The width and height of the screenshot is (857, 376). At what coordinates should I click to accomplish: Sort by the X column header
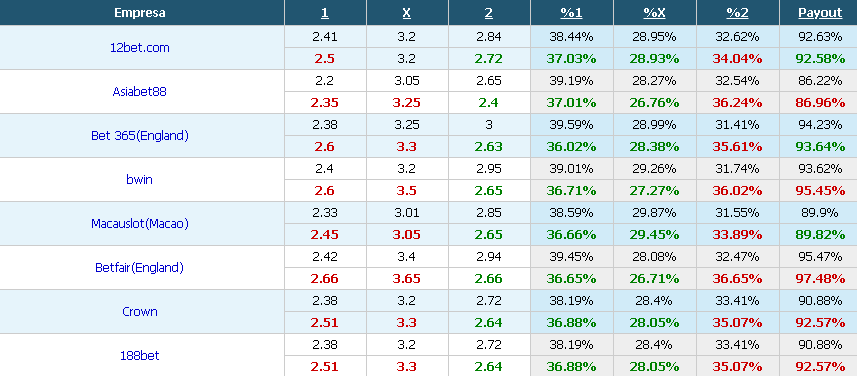407,13
